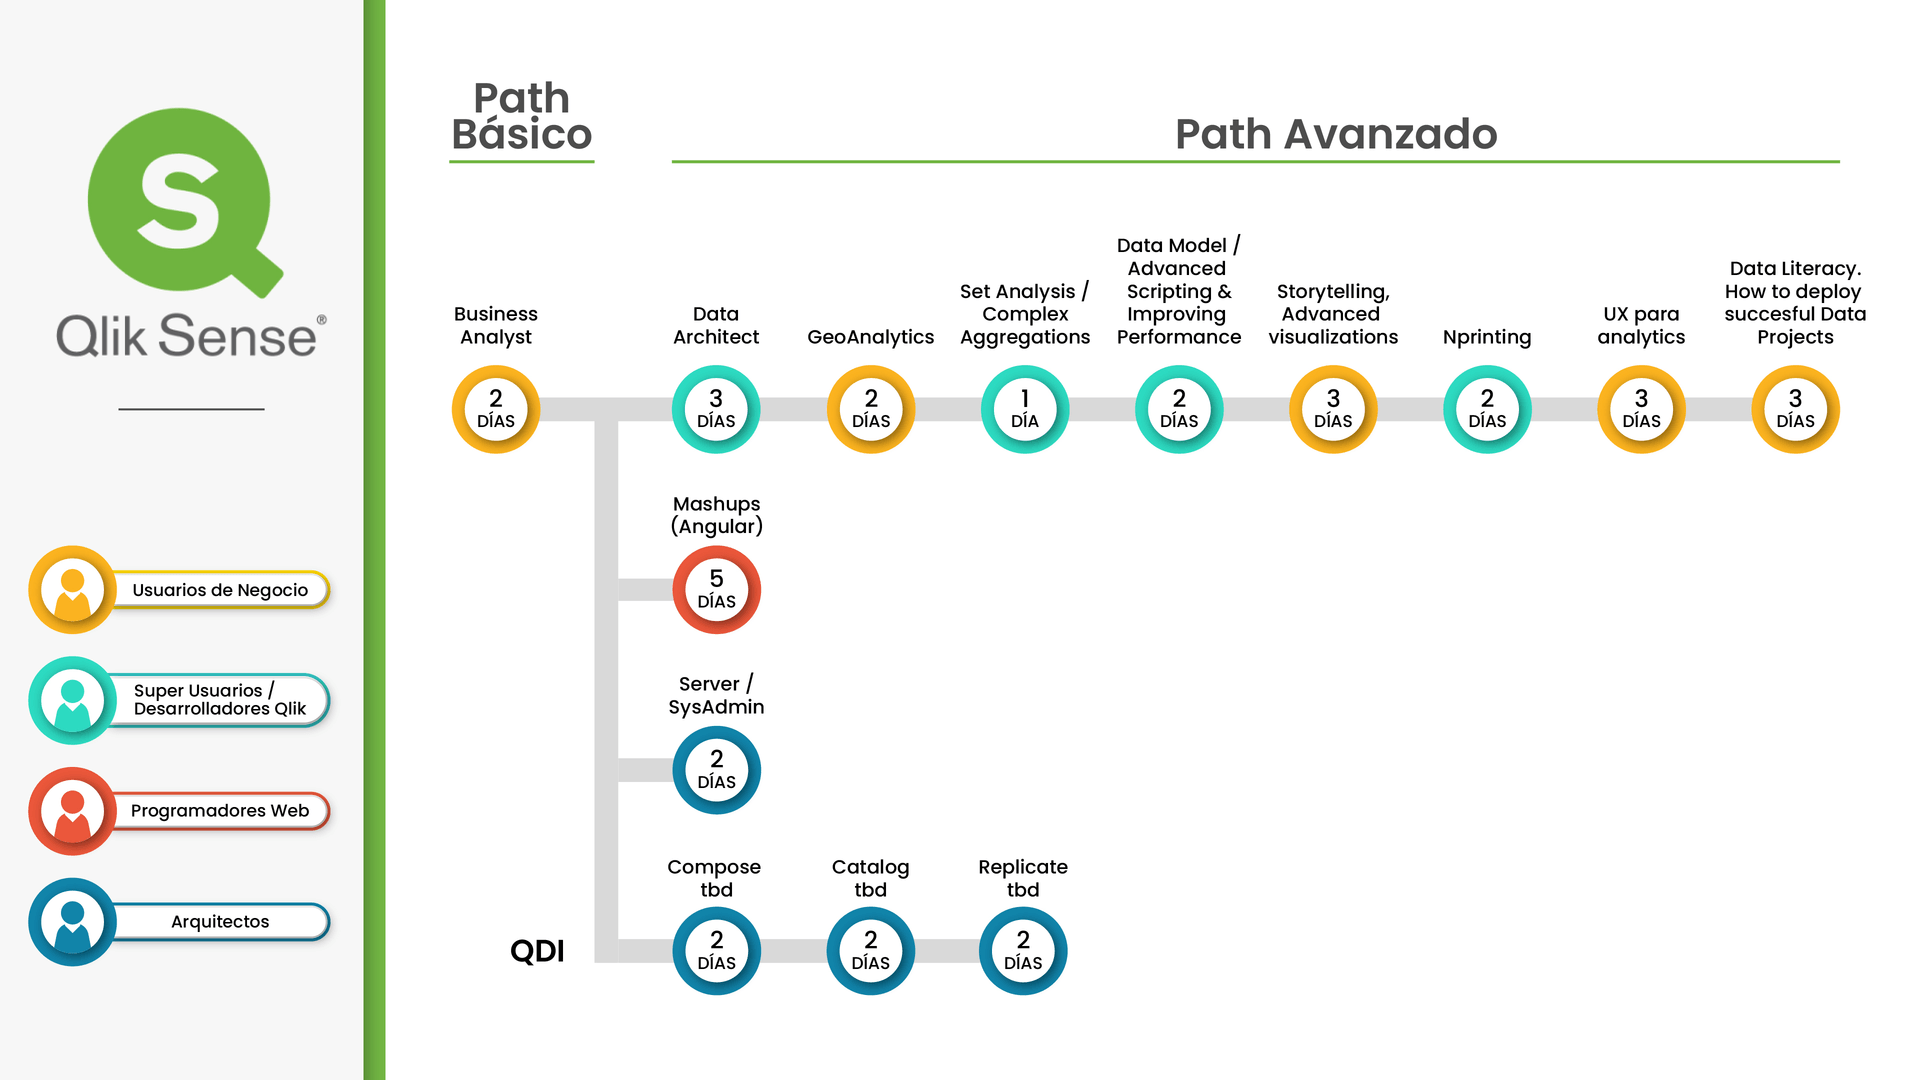Select the Programadores Web icon
Screen dimensions: 1920x1080
tap(73, 811)
